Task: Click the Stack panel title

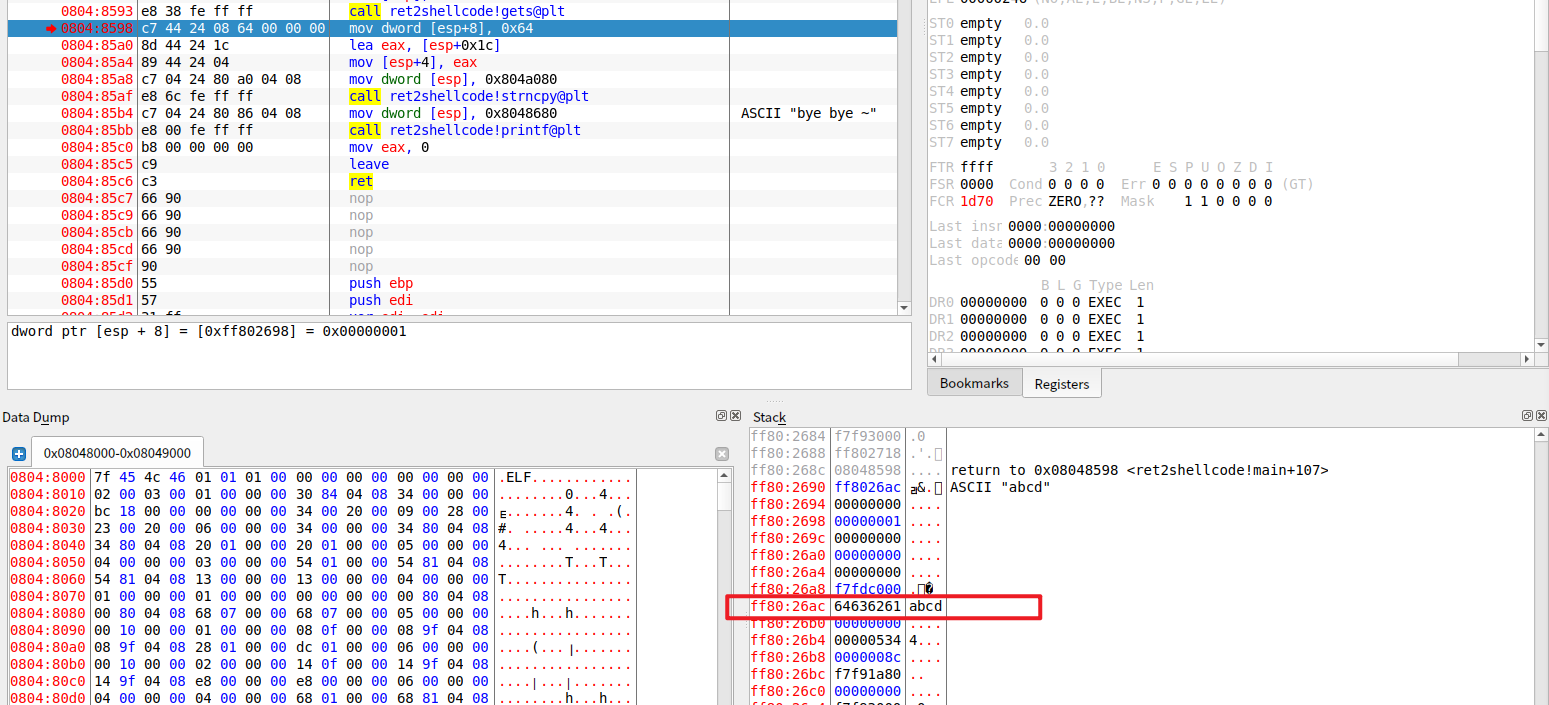Action: (x=770, y=417)
